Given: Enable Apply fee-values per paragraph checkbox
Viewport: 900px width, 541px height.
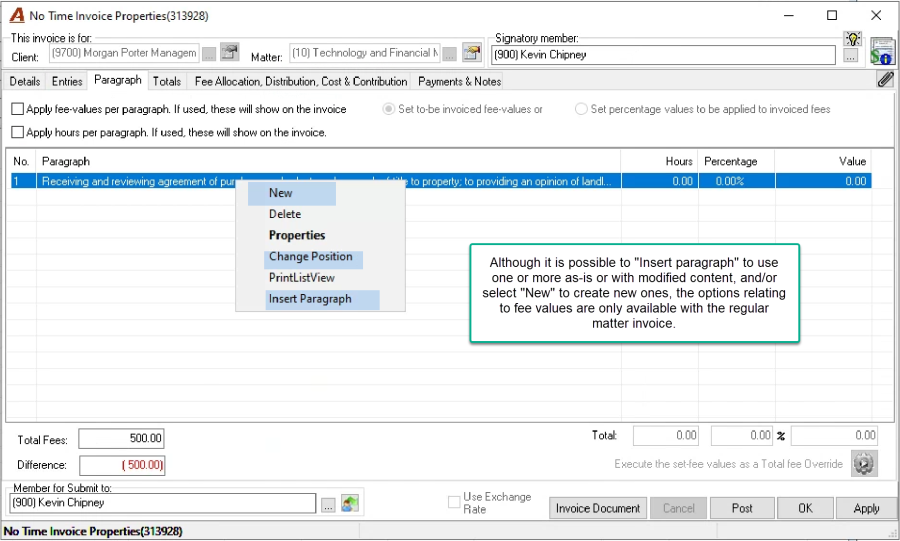Looking at the screenshot, I should (x=18, y=109).
